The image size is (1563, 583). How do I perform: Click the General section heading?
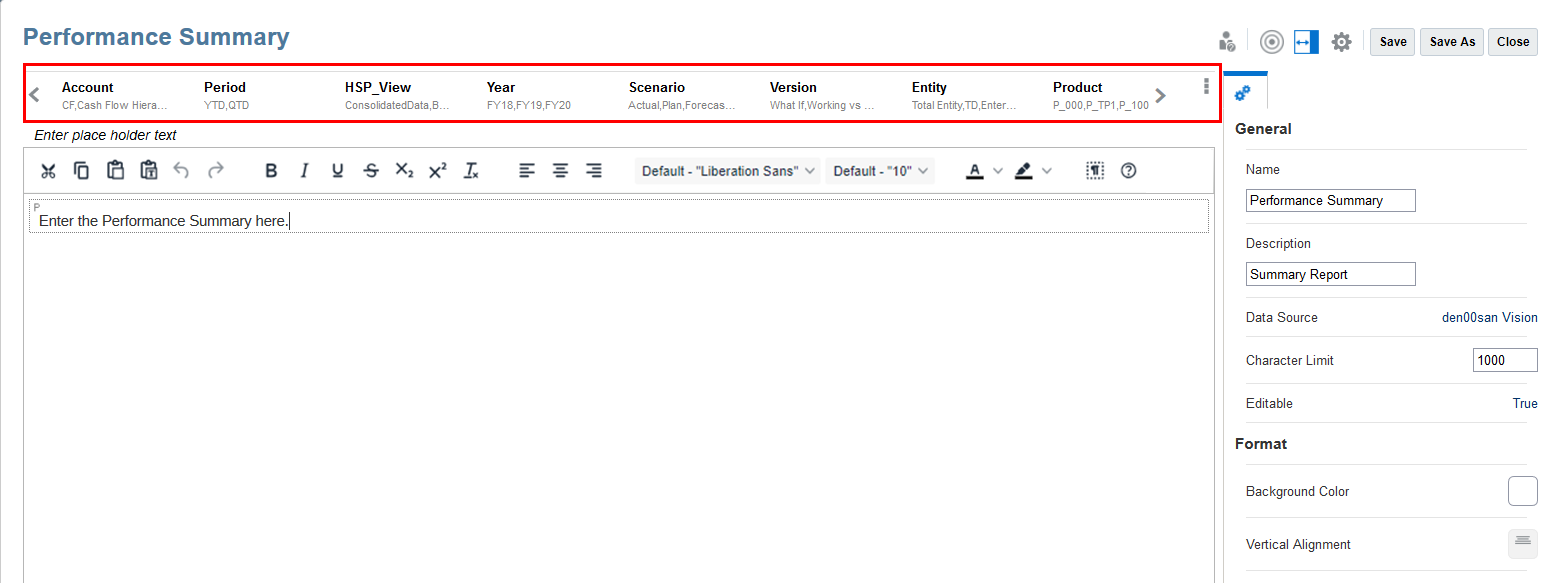pyautogui.click(x=1263, y=129)
